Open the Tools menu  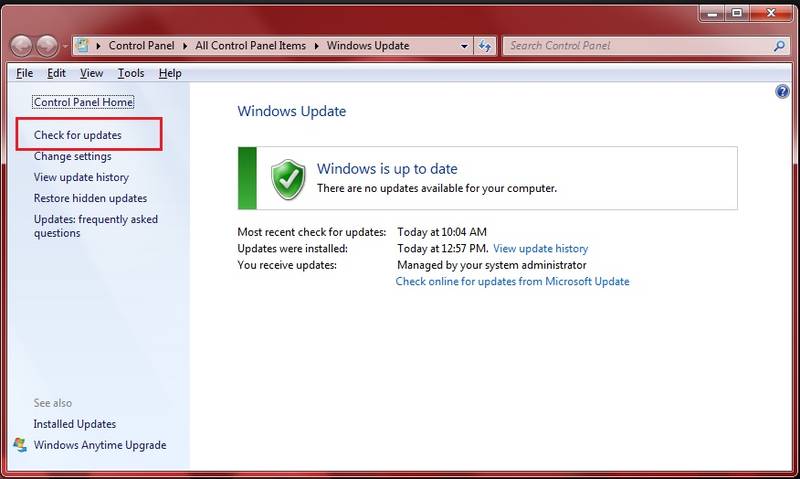(131, 73)
